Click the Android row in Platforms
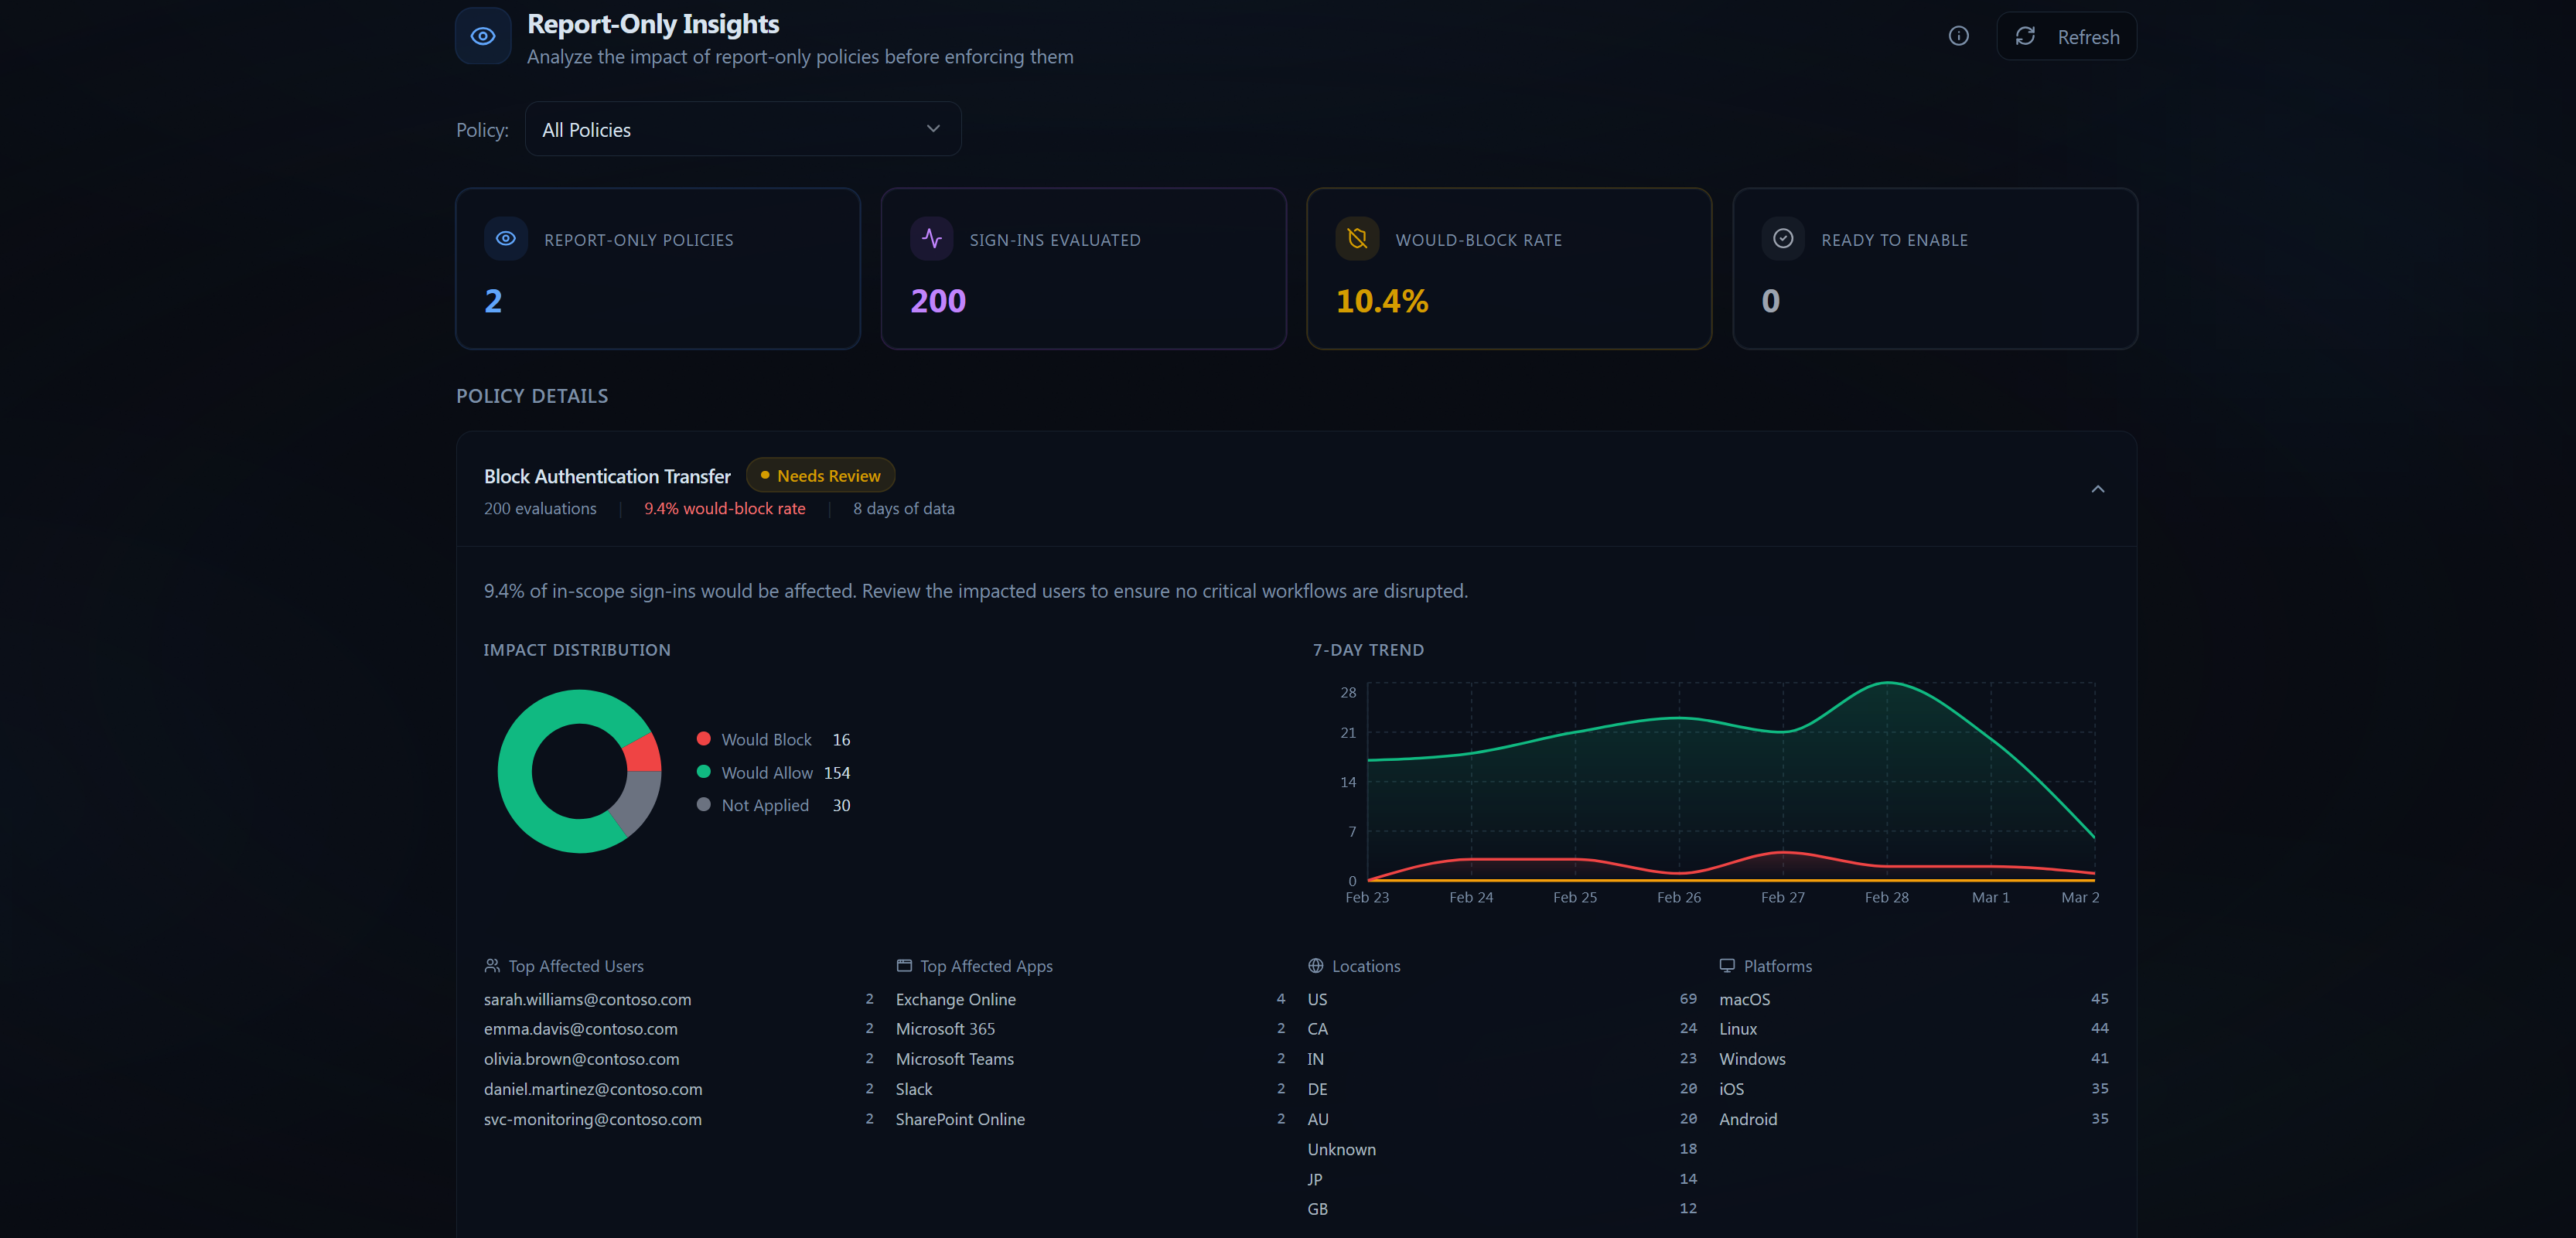 [x=1914, y=1119]
